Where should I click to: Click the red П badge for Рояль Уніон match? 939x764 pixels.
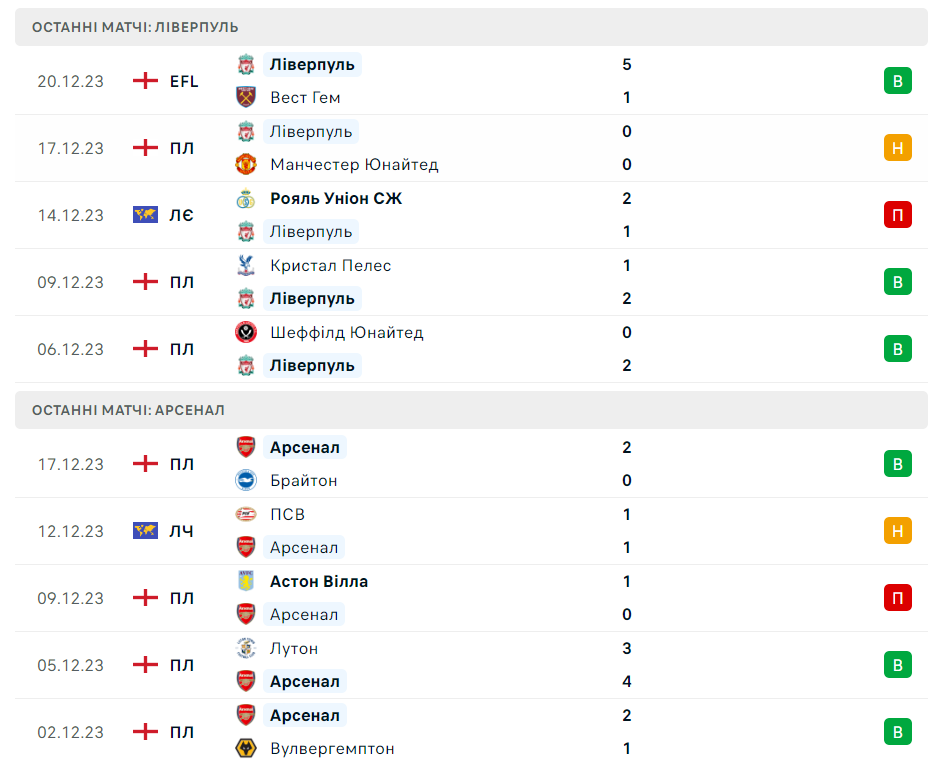897,215
